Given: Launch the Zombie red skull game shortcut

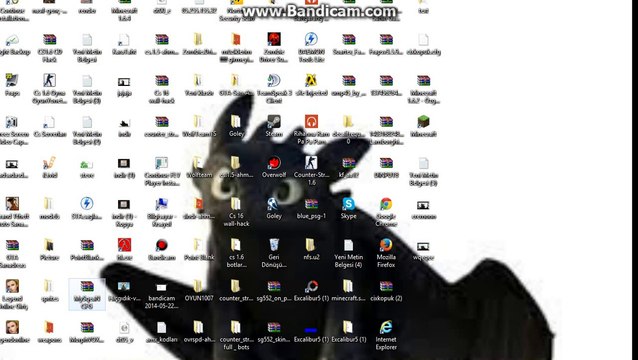Looking at the screenshot, I should [x=274, y=48].
